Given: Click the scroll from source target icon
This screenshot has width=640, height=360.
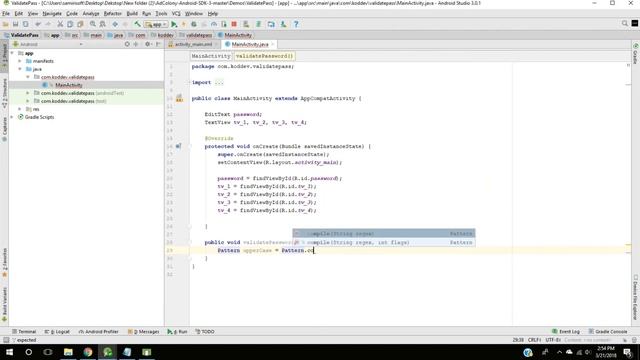Looking at the screenshot, I should [127, 44].
